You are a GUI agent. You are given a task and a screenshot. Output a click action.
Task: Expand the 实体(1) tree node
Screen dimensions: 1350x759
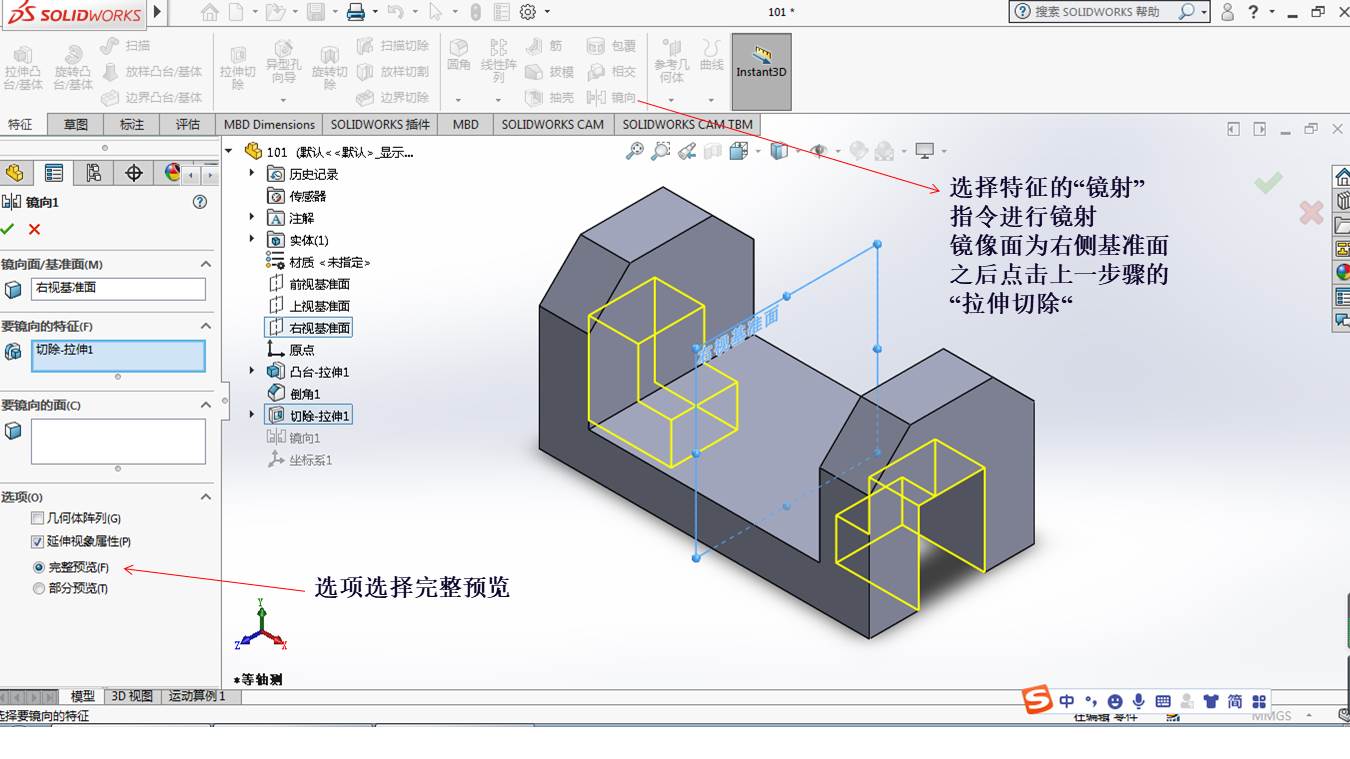[x=252, y=239]
